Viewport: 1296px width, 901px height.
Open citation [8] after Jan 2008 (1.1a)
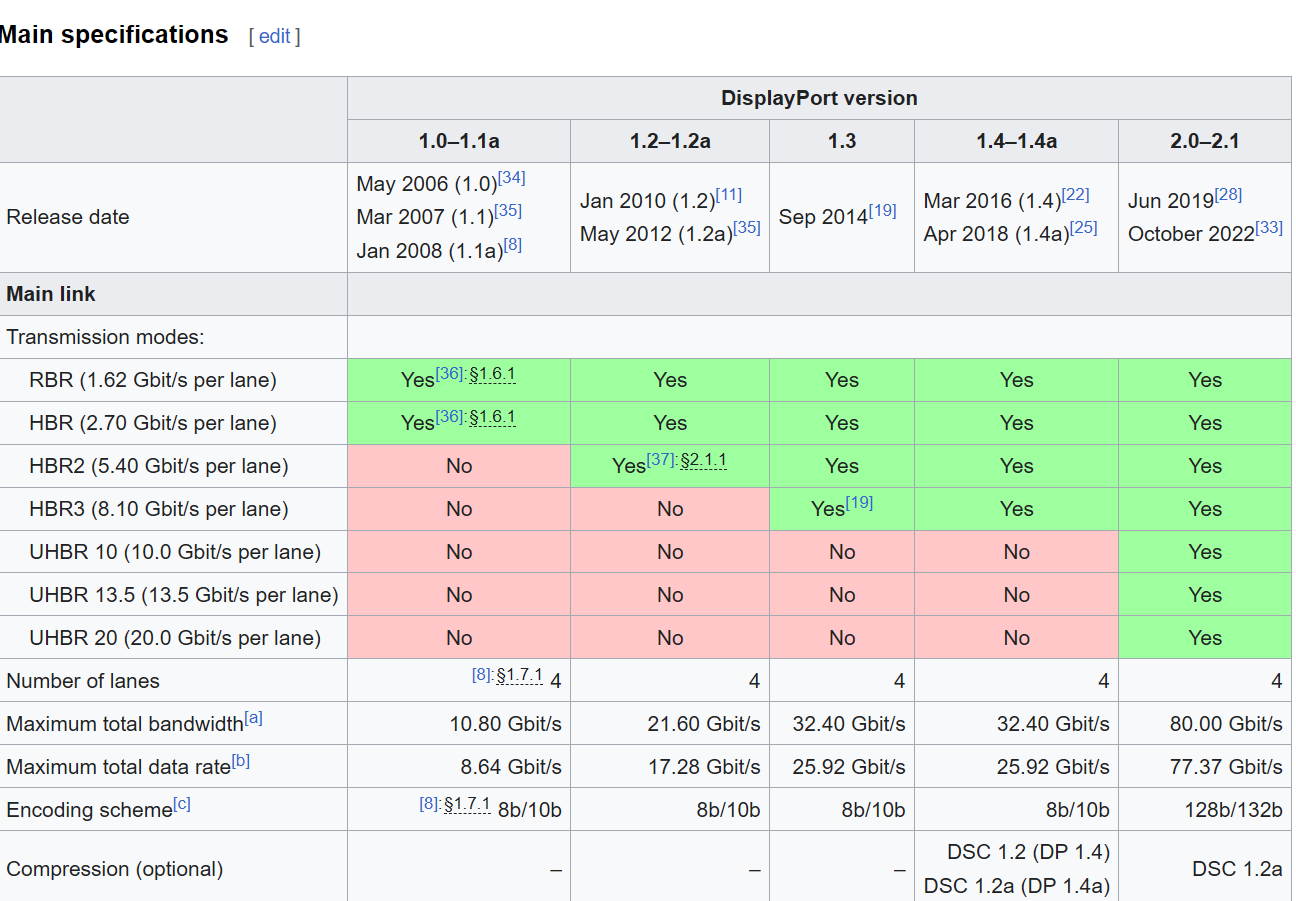tap(513, 243)
